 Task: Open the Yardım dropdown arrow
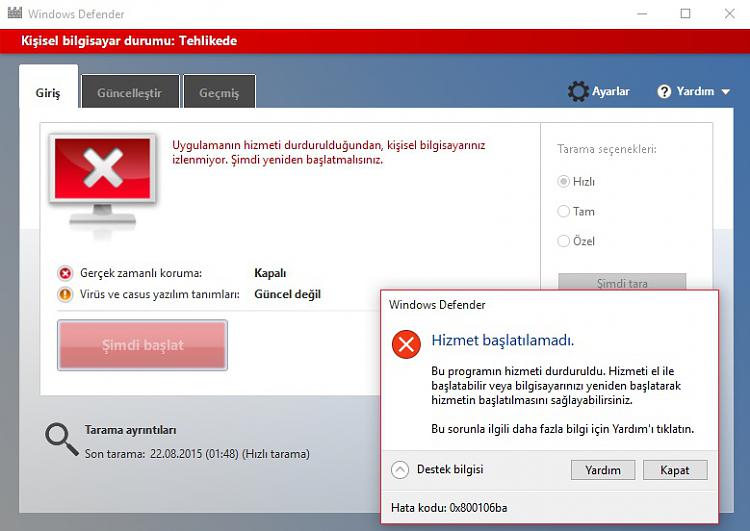726,91
